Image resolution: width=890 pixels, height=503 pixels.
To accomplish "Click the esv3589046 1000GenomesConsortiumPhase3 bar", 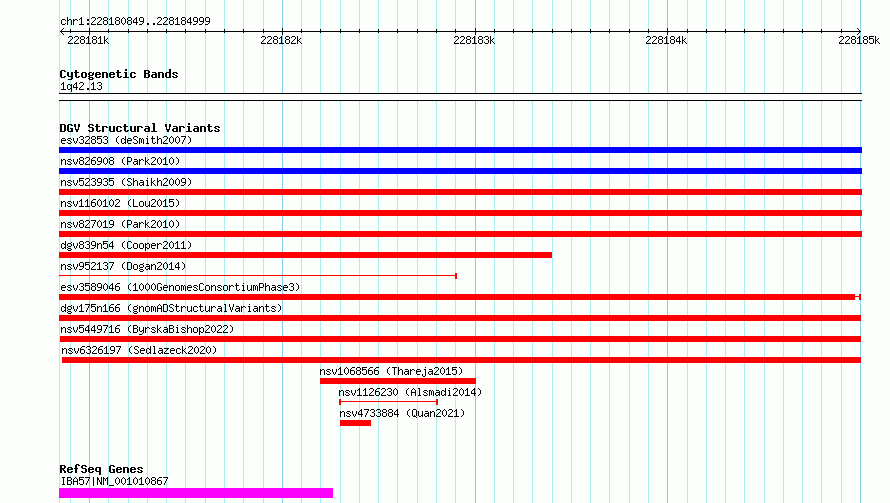I will (x=460, y=297).
